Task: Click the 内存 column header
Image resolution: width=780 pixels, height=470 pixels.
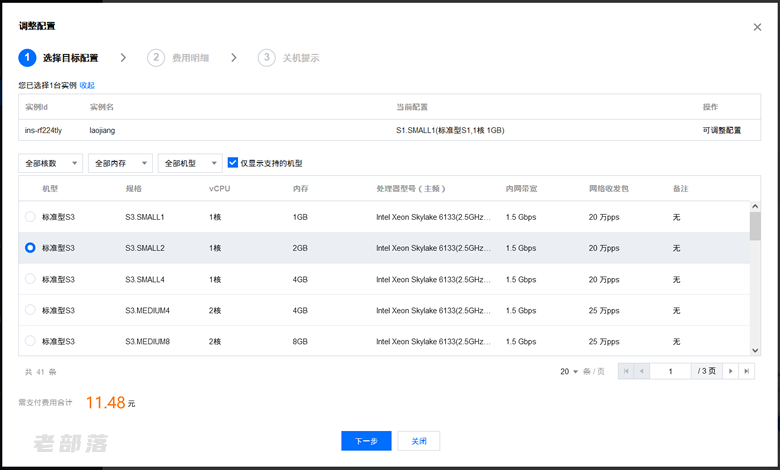Action: [x=300, y=188]
